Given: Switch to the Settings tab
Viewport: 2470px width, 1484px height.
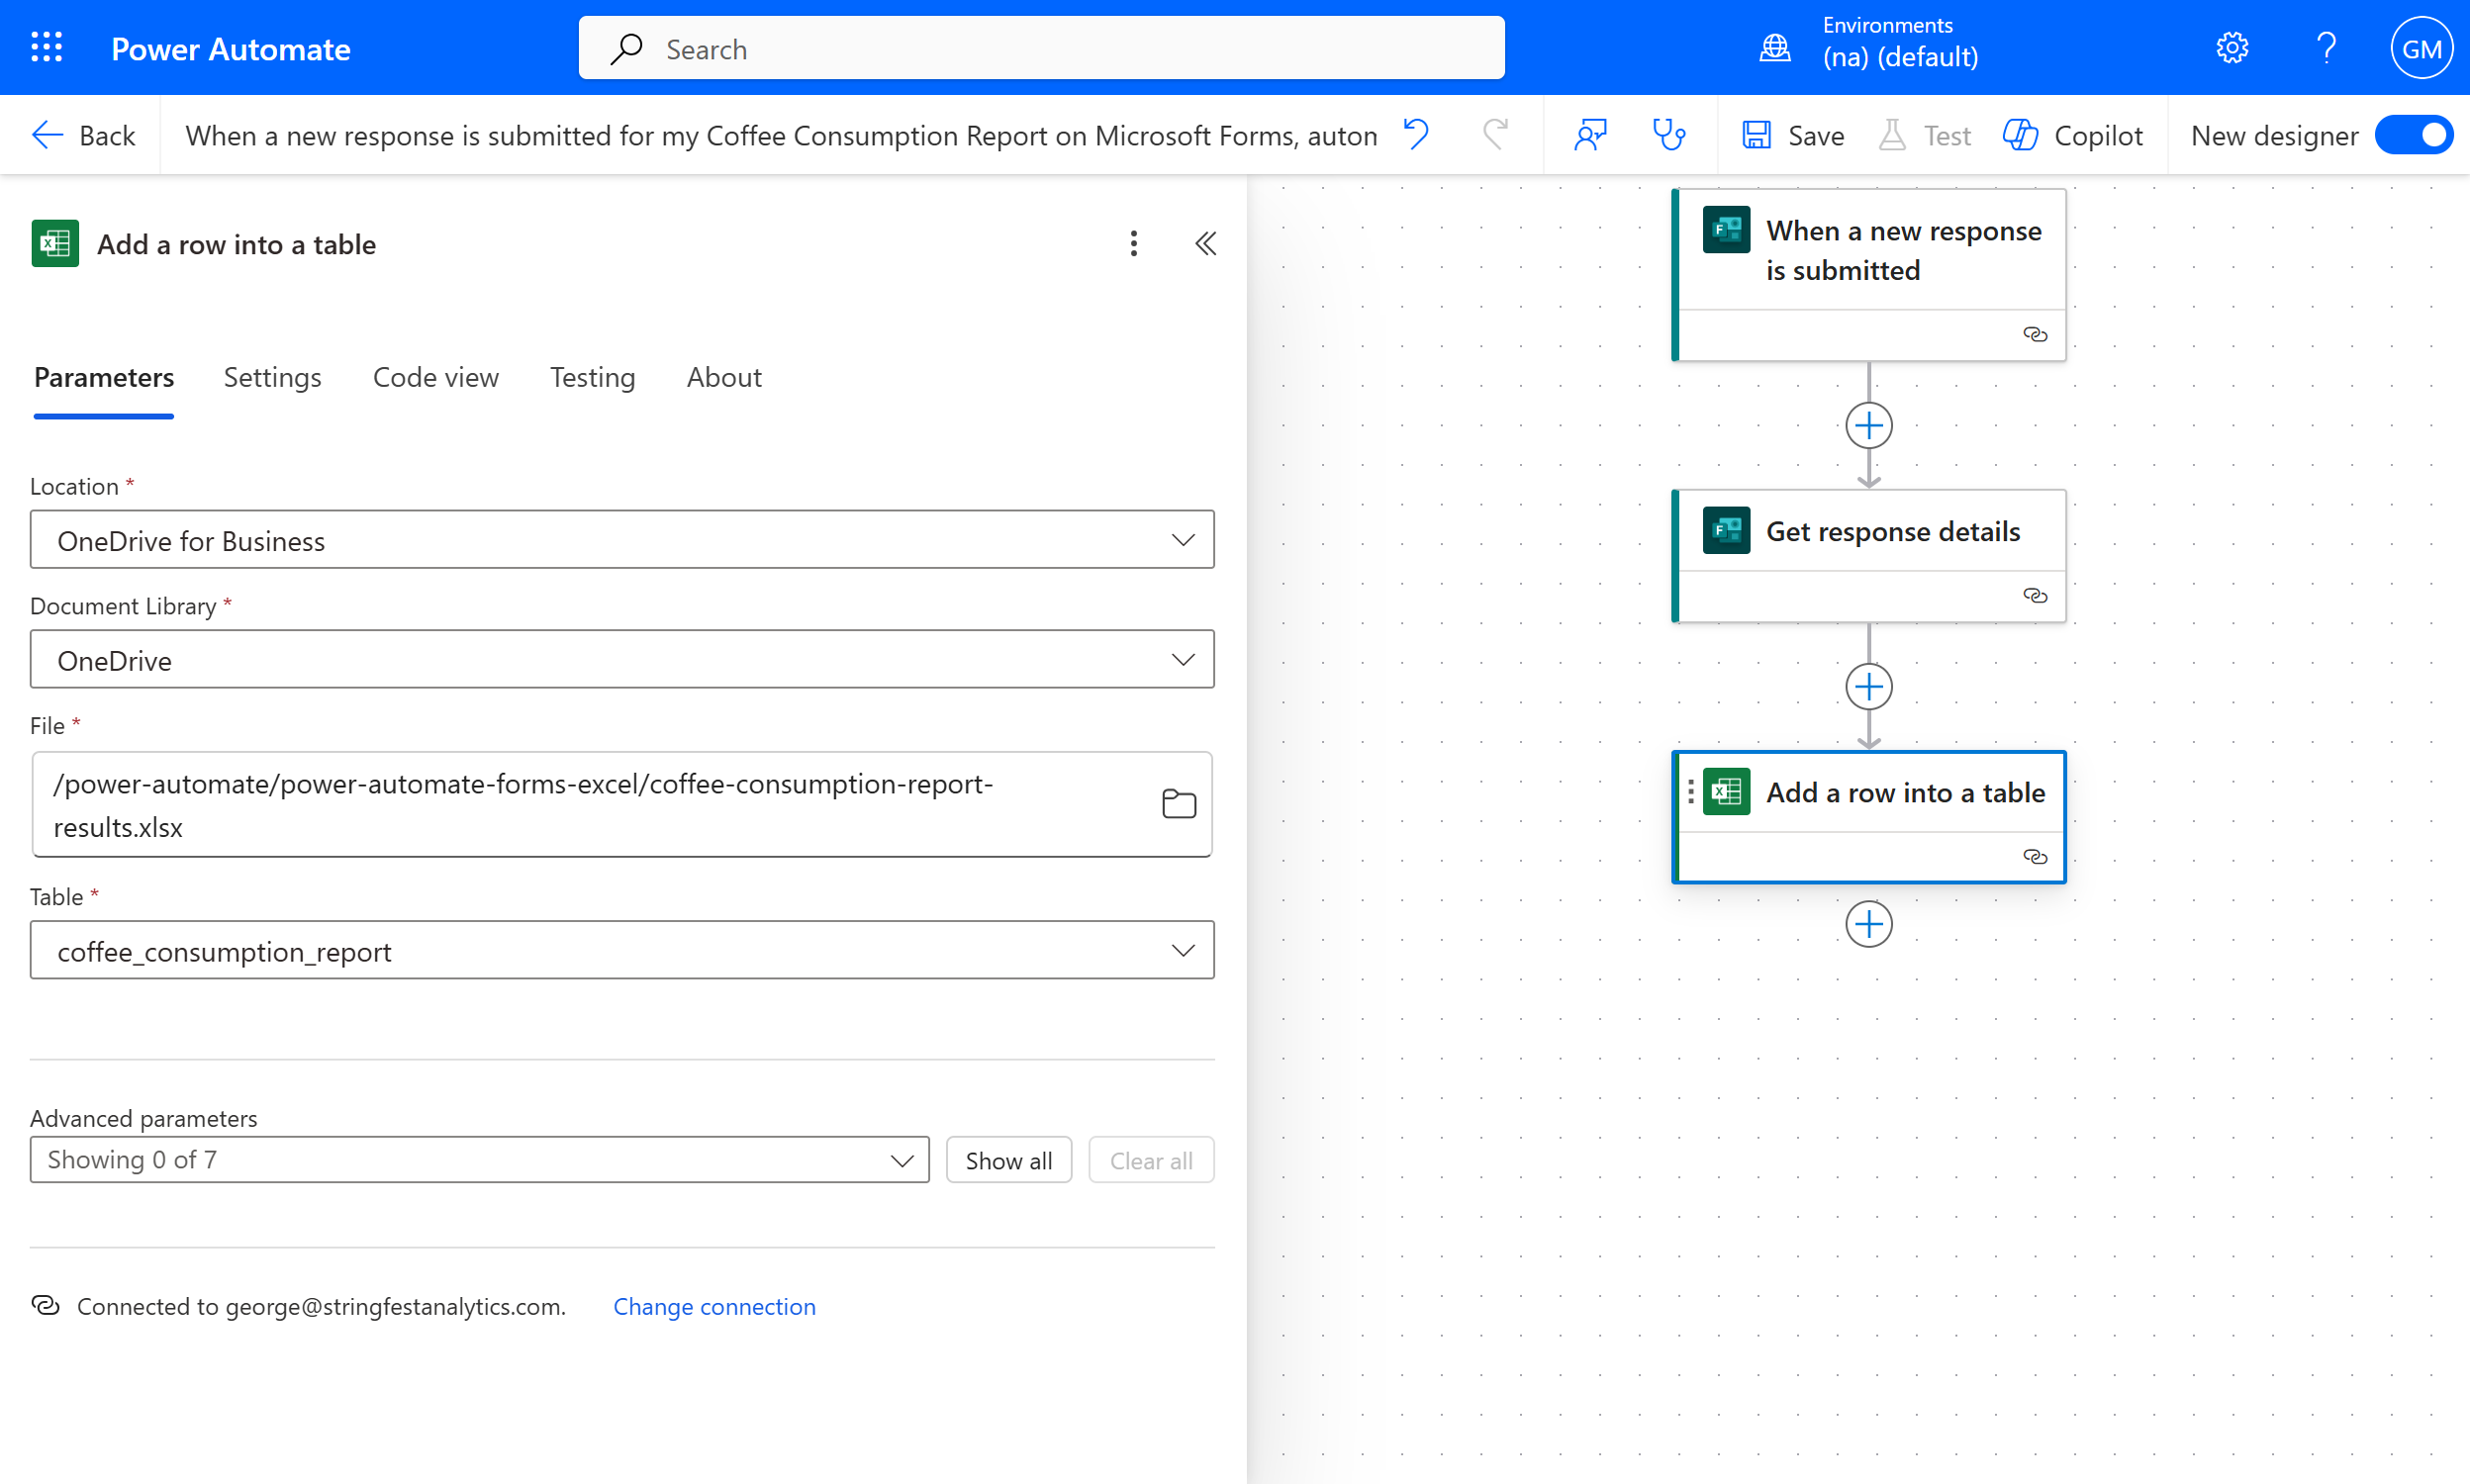Looking at the screenshot, I should (272, 377).
